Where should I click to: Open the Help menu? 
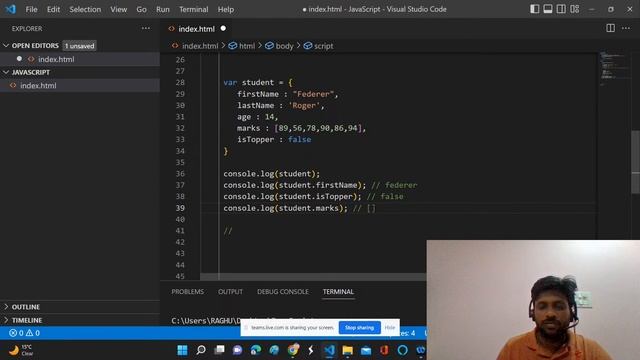226,9
